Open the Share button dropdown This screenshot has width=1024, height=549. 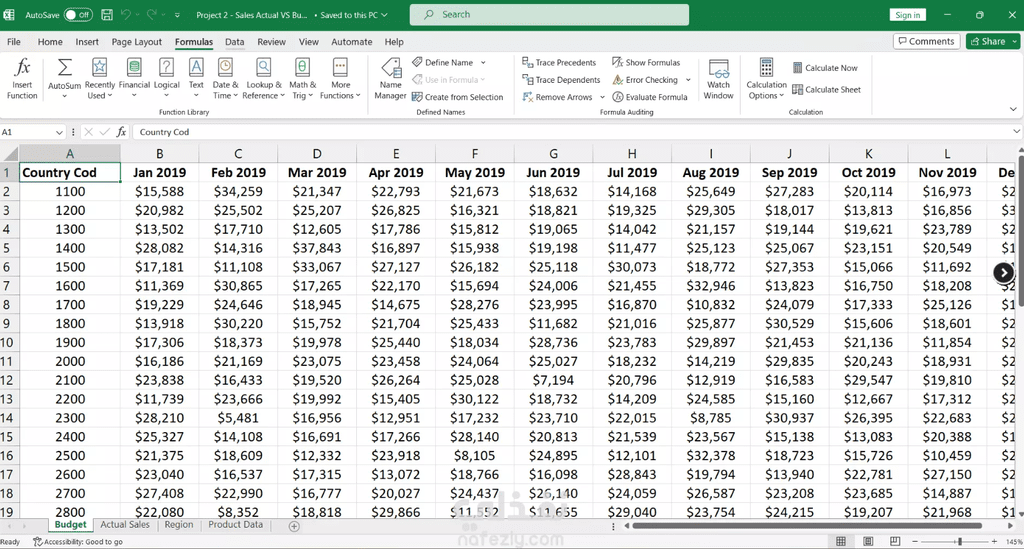(x=1015, y=41)
